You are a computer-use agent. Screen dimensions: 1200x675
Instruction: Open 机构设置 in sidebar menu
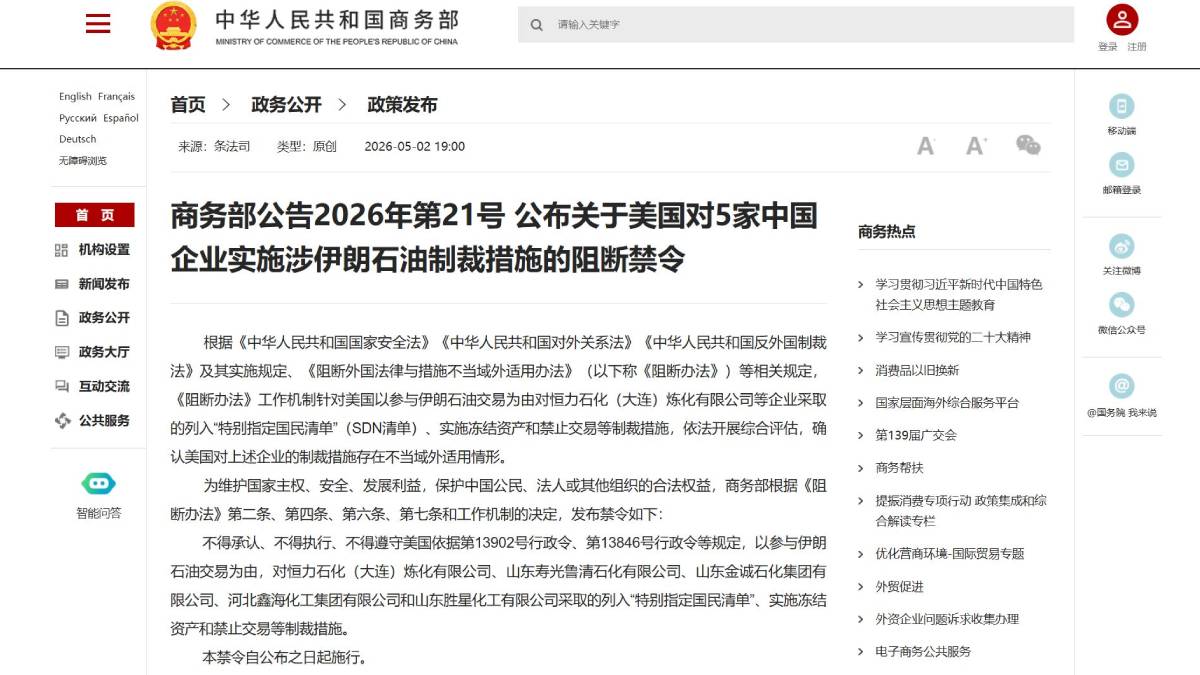point(104,250)
